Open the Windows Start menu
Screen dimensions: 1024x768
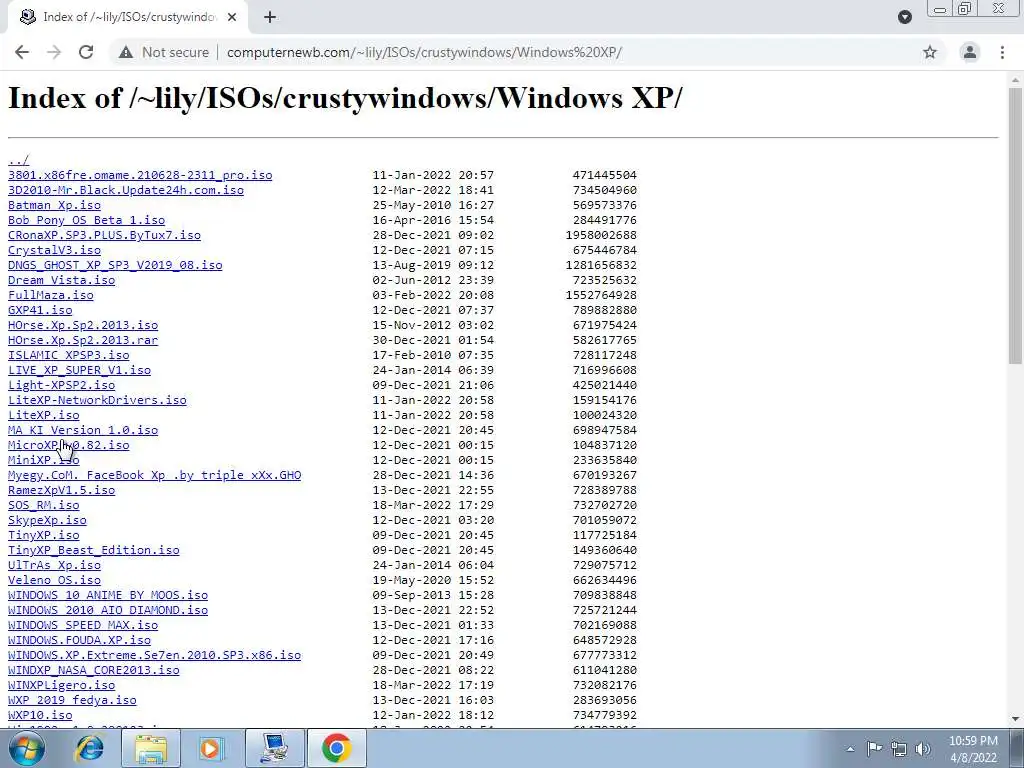27,749
